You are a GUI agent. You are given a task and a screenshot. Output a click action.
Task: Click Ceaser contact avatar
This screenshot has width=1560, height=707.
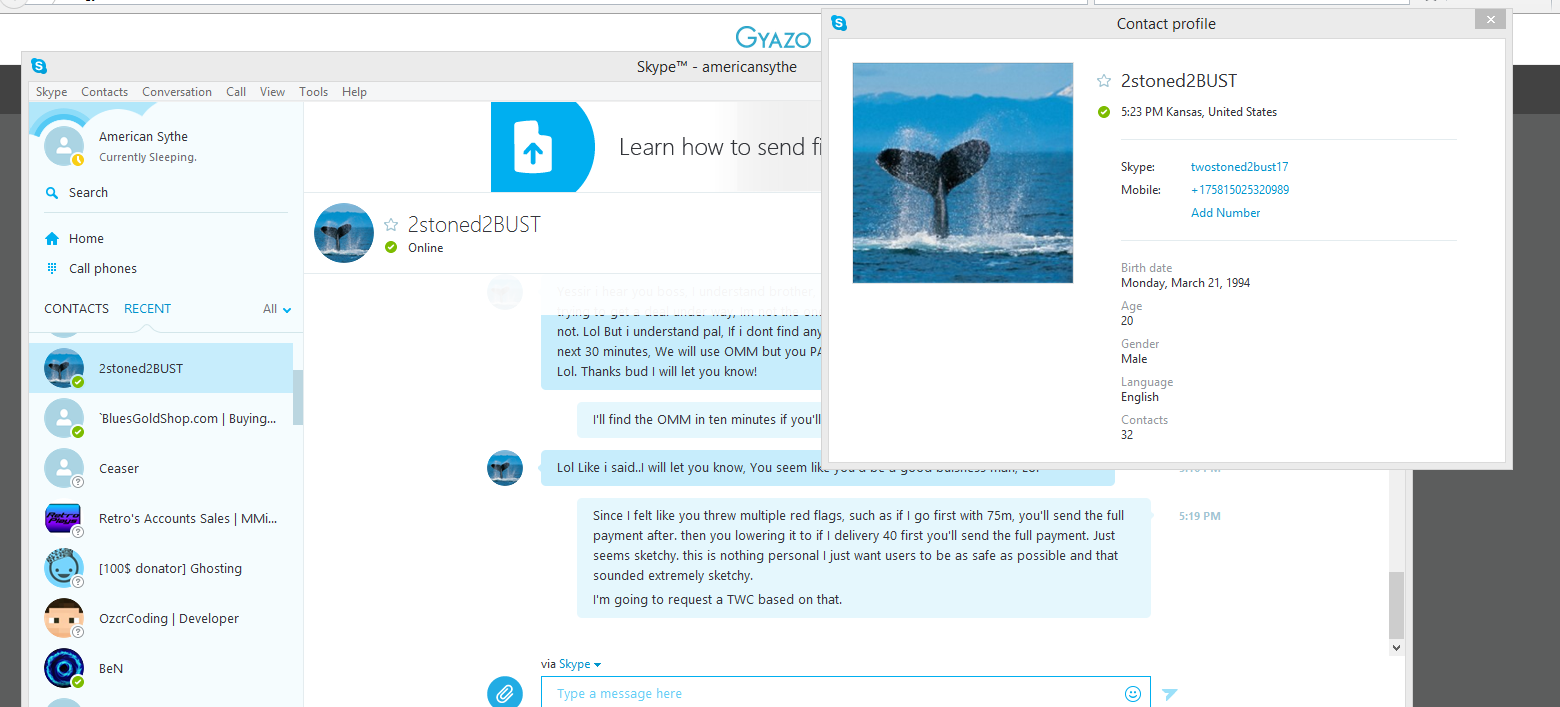click(64, 468)
